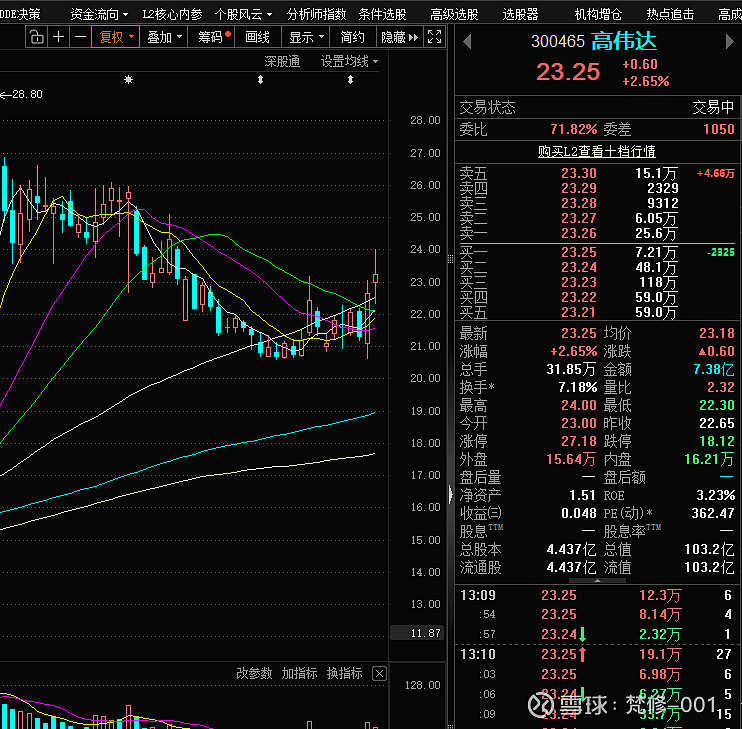Open the 热点追击 menu
Image resolution: width=742 pixels, height=729 pixels.
click(670, 14)
